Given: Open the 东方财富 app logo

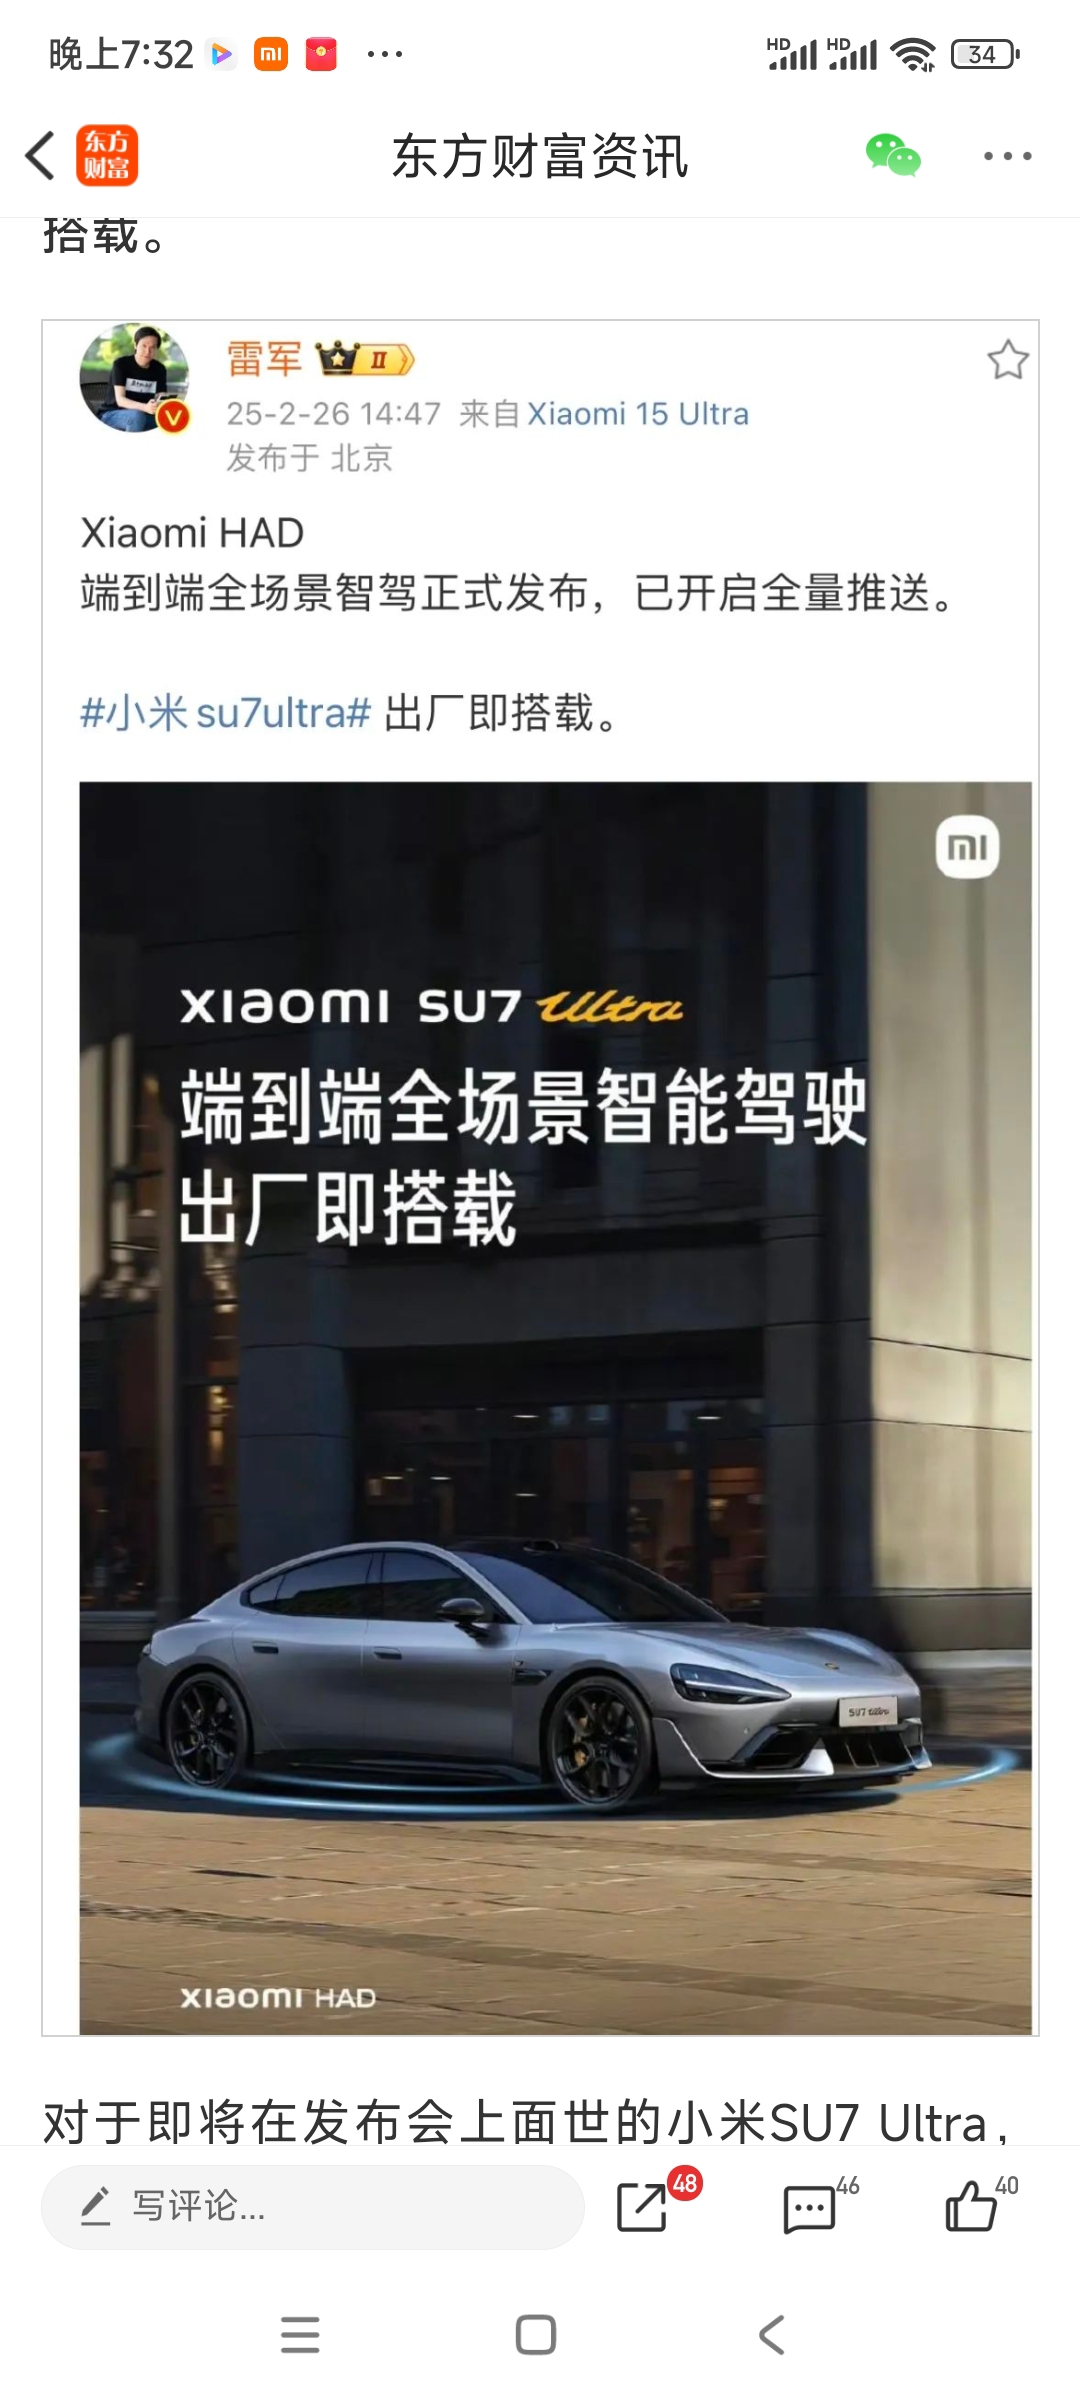Looking at the screenshot, I should [x=107, y=156].
